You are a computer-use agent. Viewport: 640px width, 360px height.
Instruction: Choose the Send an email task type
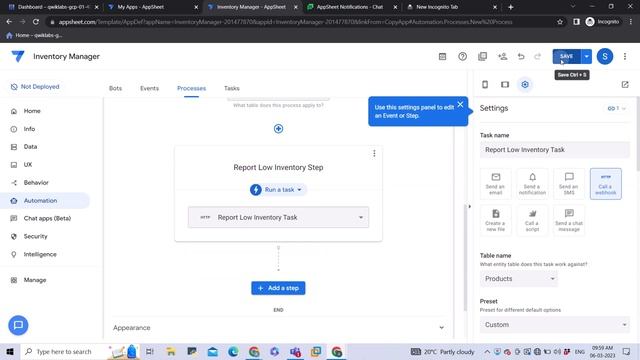[x=496, y=184]
